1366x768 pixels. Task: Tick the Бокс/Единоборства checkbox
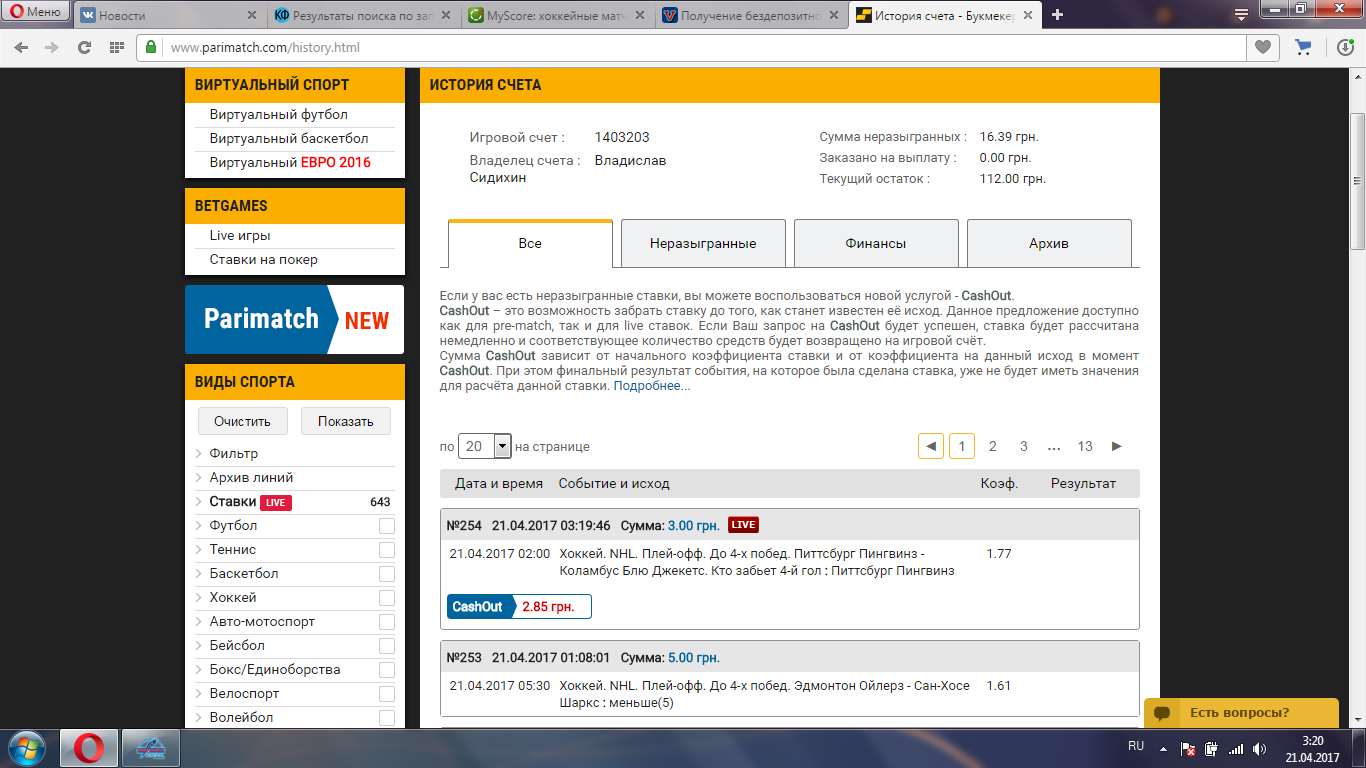point(387,670)
